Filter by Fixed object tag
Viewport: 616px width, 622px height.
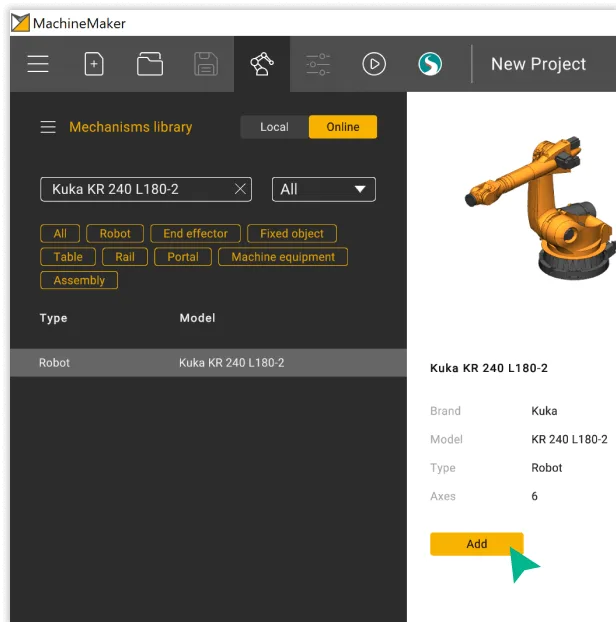[292, 233]
